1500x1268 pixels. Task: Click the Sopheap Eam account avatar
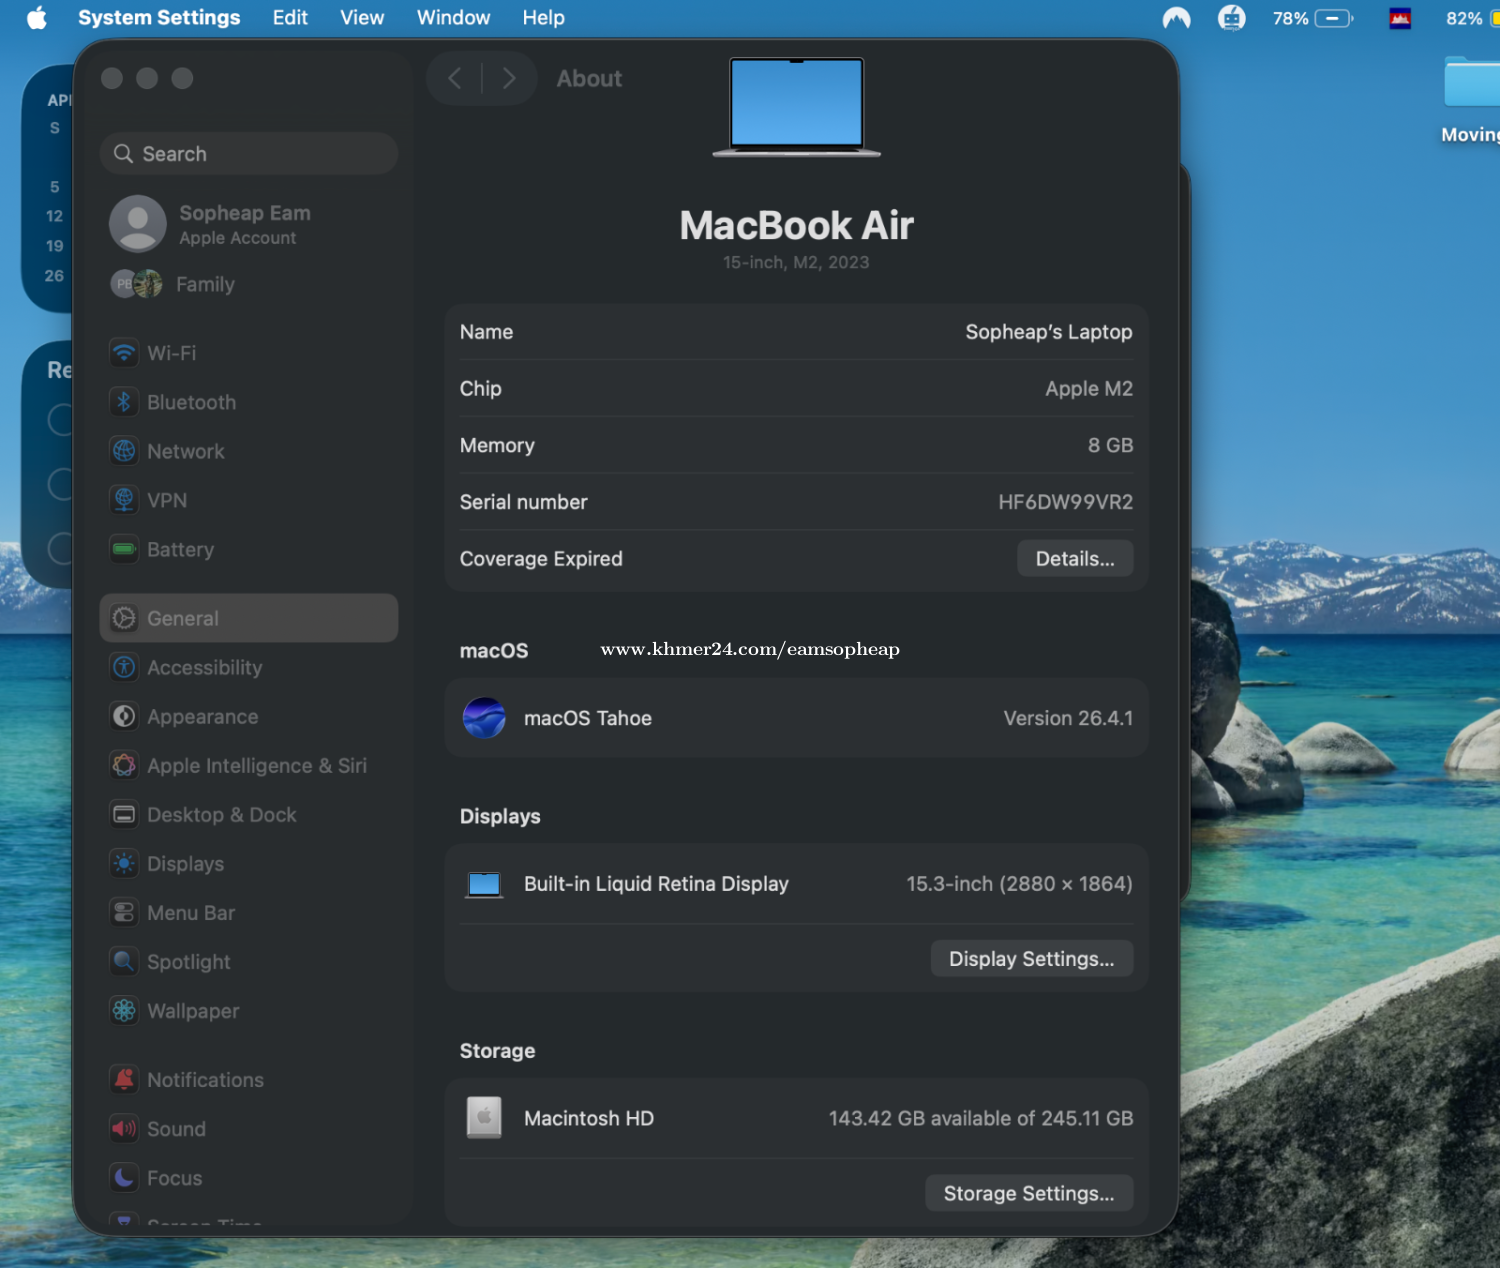(138, 224)
